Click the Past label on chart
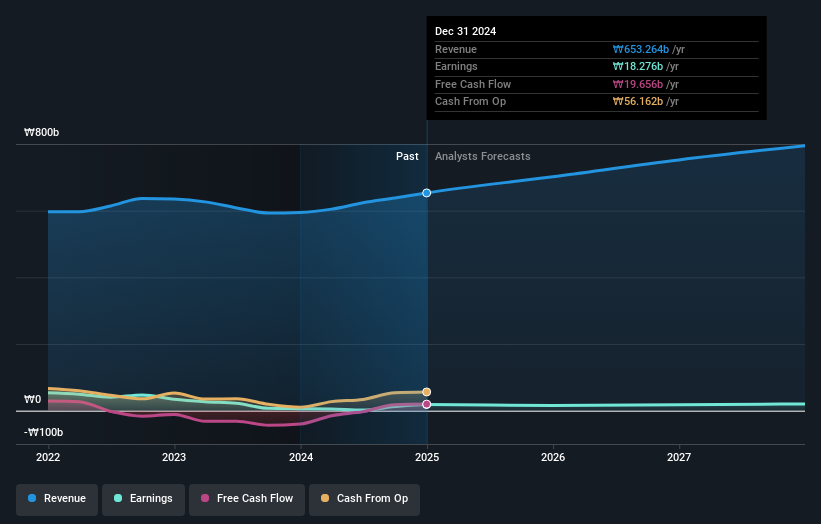821x524 pixels. (407, 157)
